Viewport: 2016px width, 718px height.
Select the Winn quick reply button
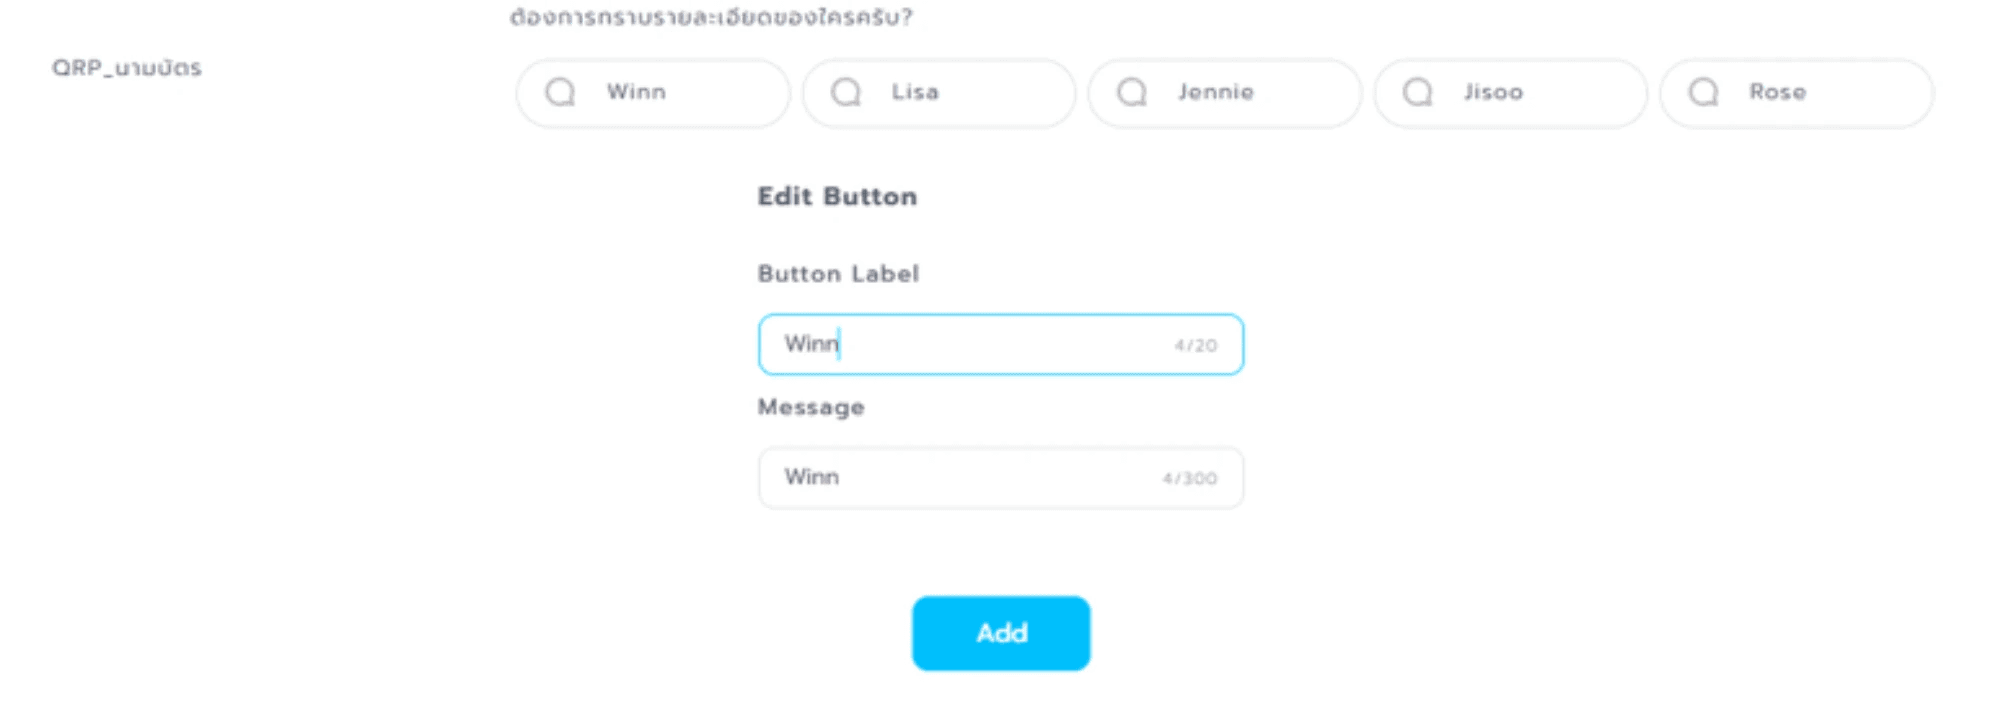653,93
